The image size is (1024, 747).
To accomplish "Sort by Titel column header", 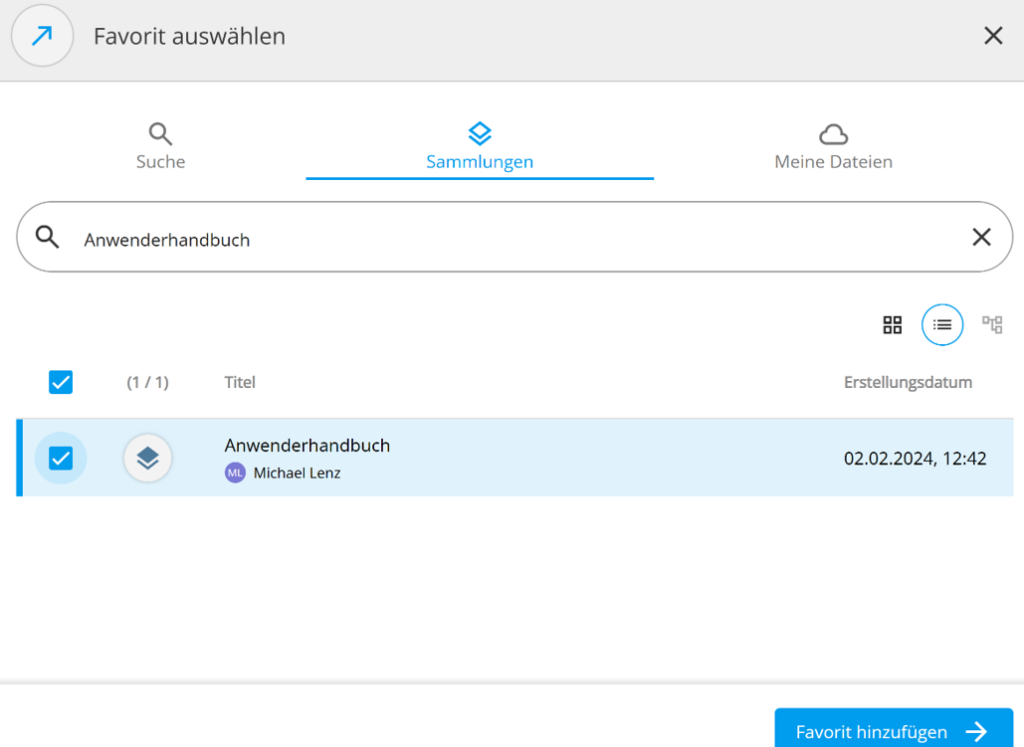I will tap(240, 382).
